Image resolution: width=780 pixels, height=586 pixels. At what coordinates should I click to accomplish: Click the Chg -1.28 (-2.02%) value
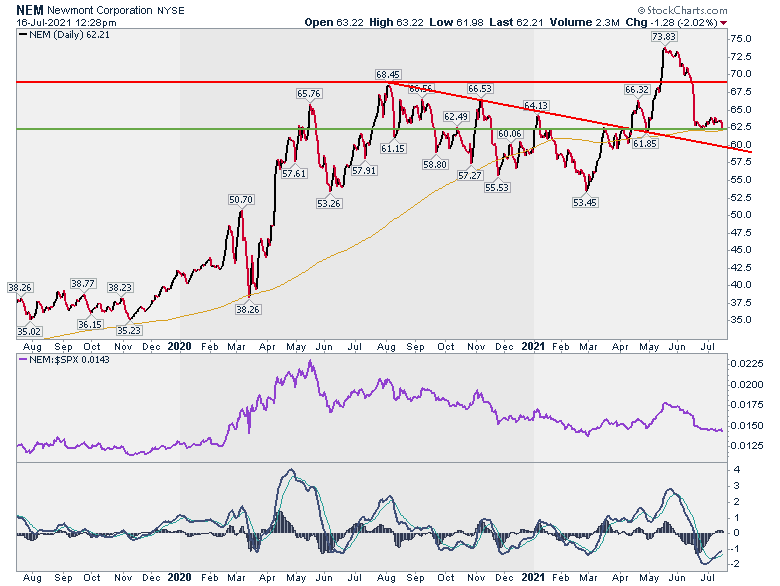pos(672,22)
